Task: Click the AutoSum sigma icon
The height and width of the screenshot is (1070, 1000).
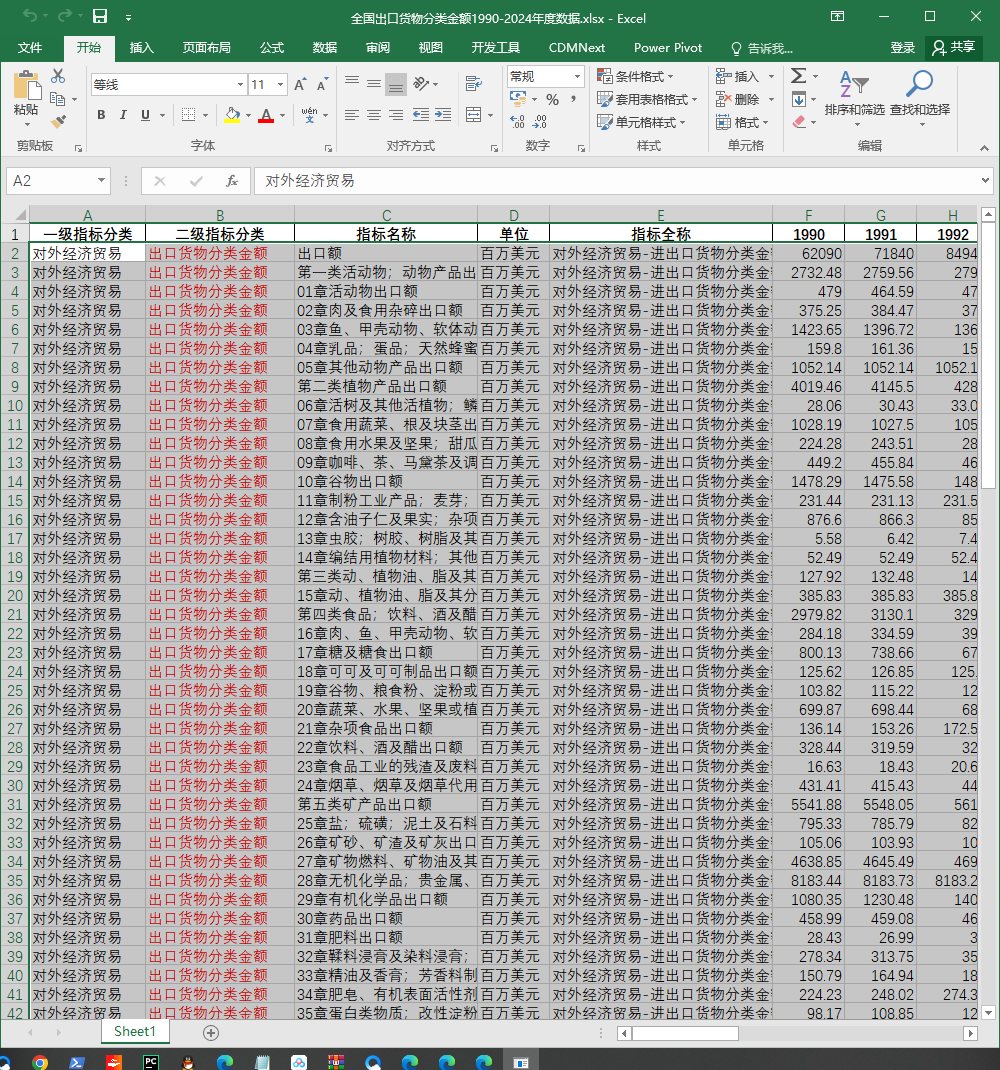Action: [799, 76]
